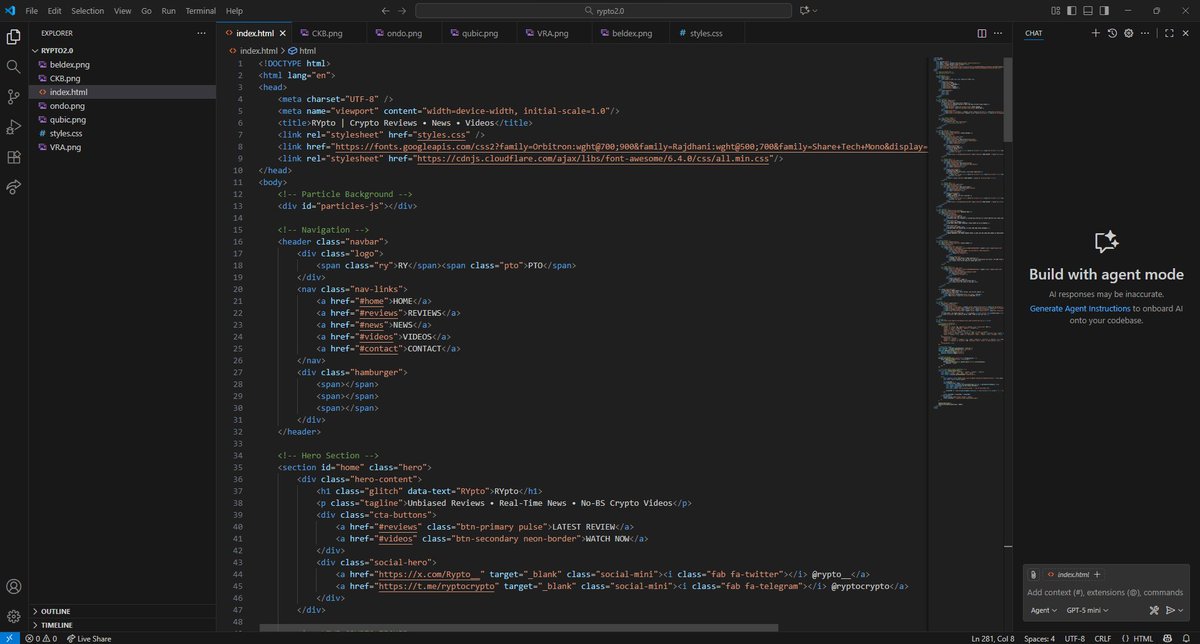Click the split editor right icon
This screenshot has height=644, width=1200.
pos(981,33)
